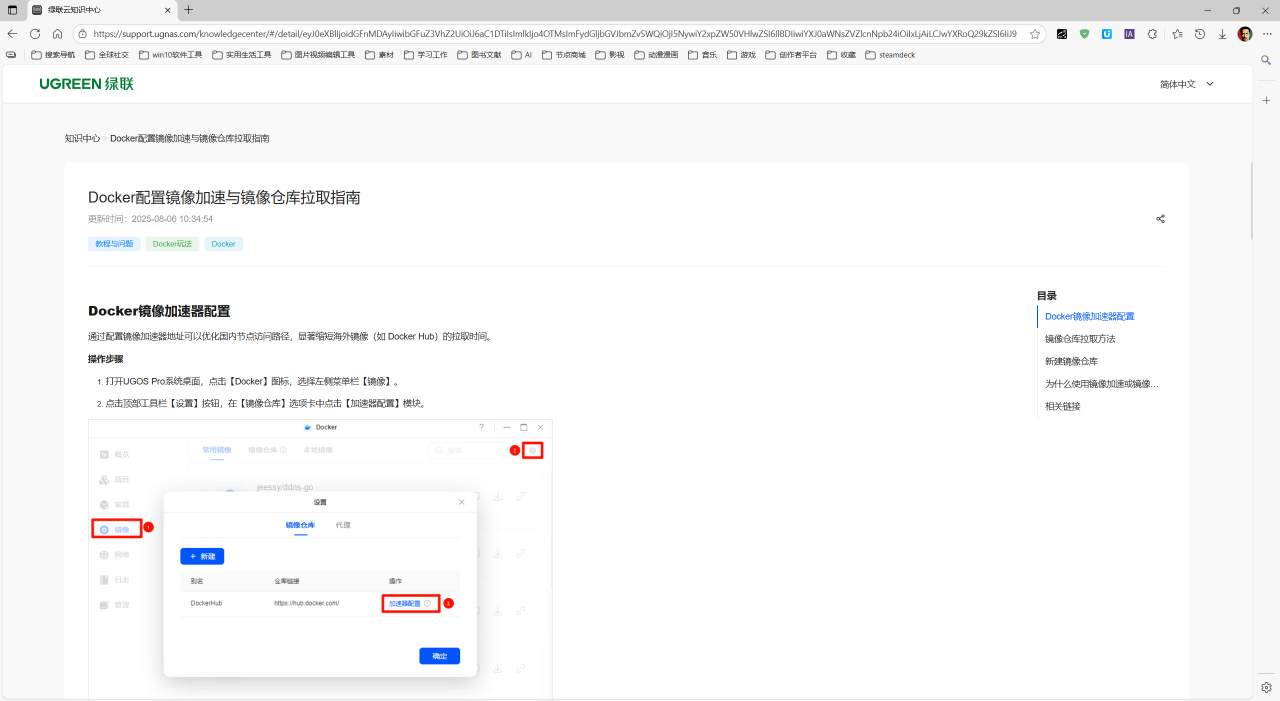Click the 更新时间 2025-08-06 10:34:54 text
The image size is (1280, 701).
[150, 219]
